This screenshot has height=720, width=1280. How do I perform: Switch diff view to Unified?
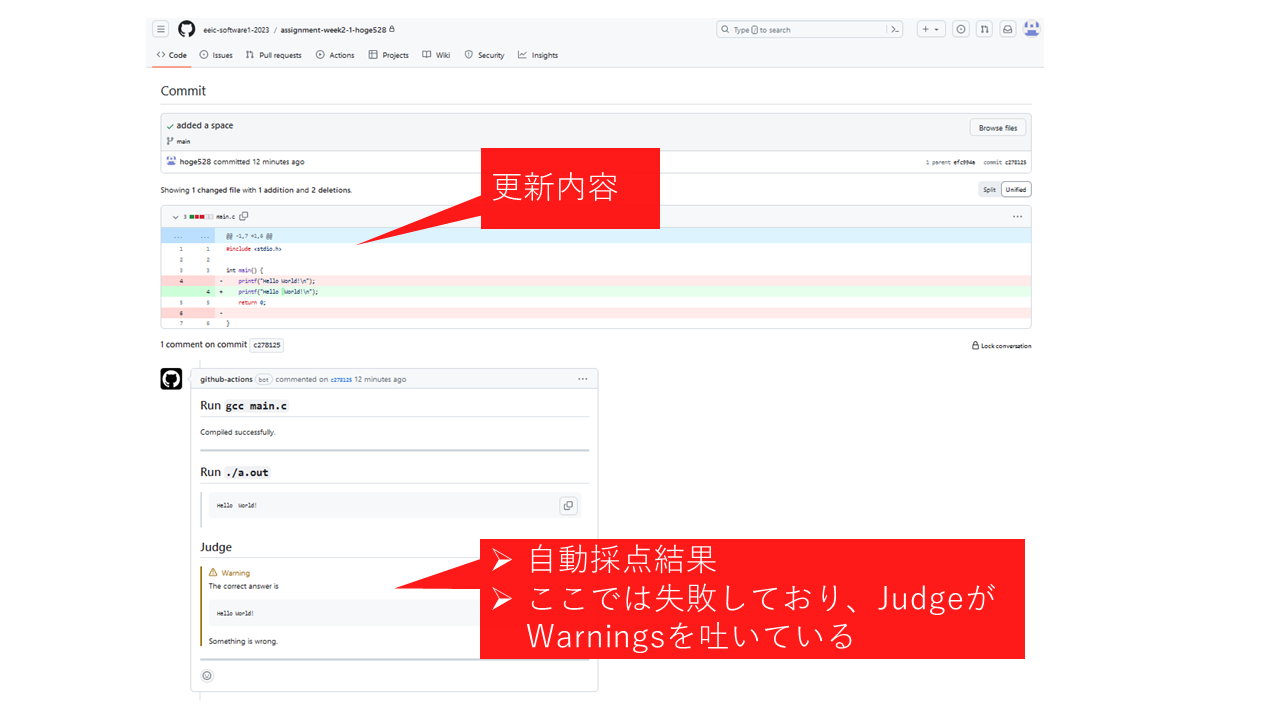(x=1015, y=189)
